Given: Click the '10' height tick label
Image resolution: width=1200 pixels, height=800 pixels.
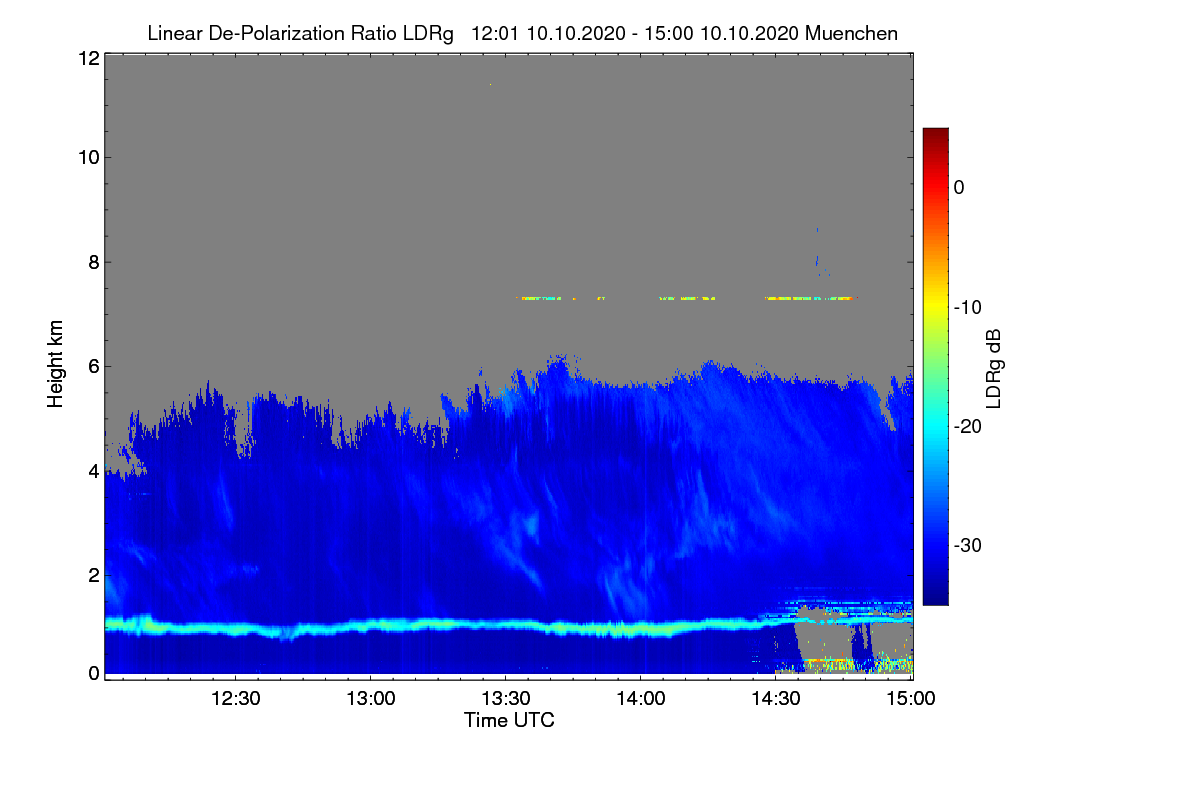Looking at the screenshot, I should click(87, 157).
